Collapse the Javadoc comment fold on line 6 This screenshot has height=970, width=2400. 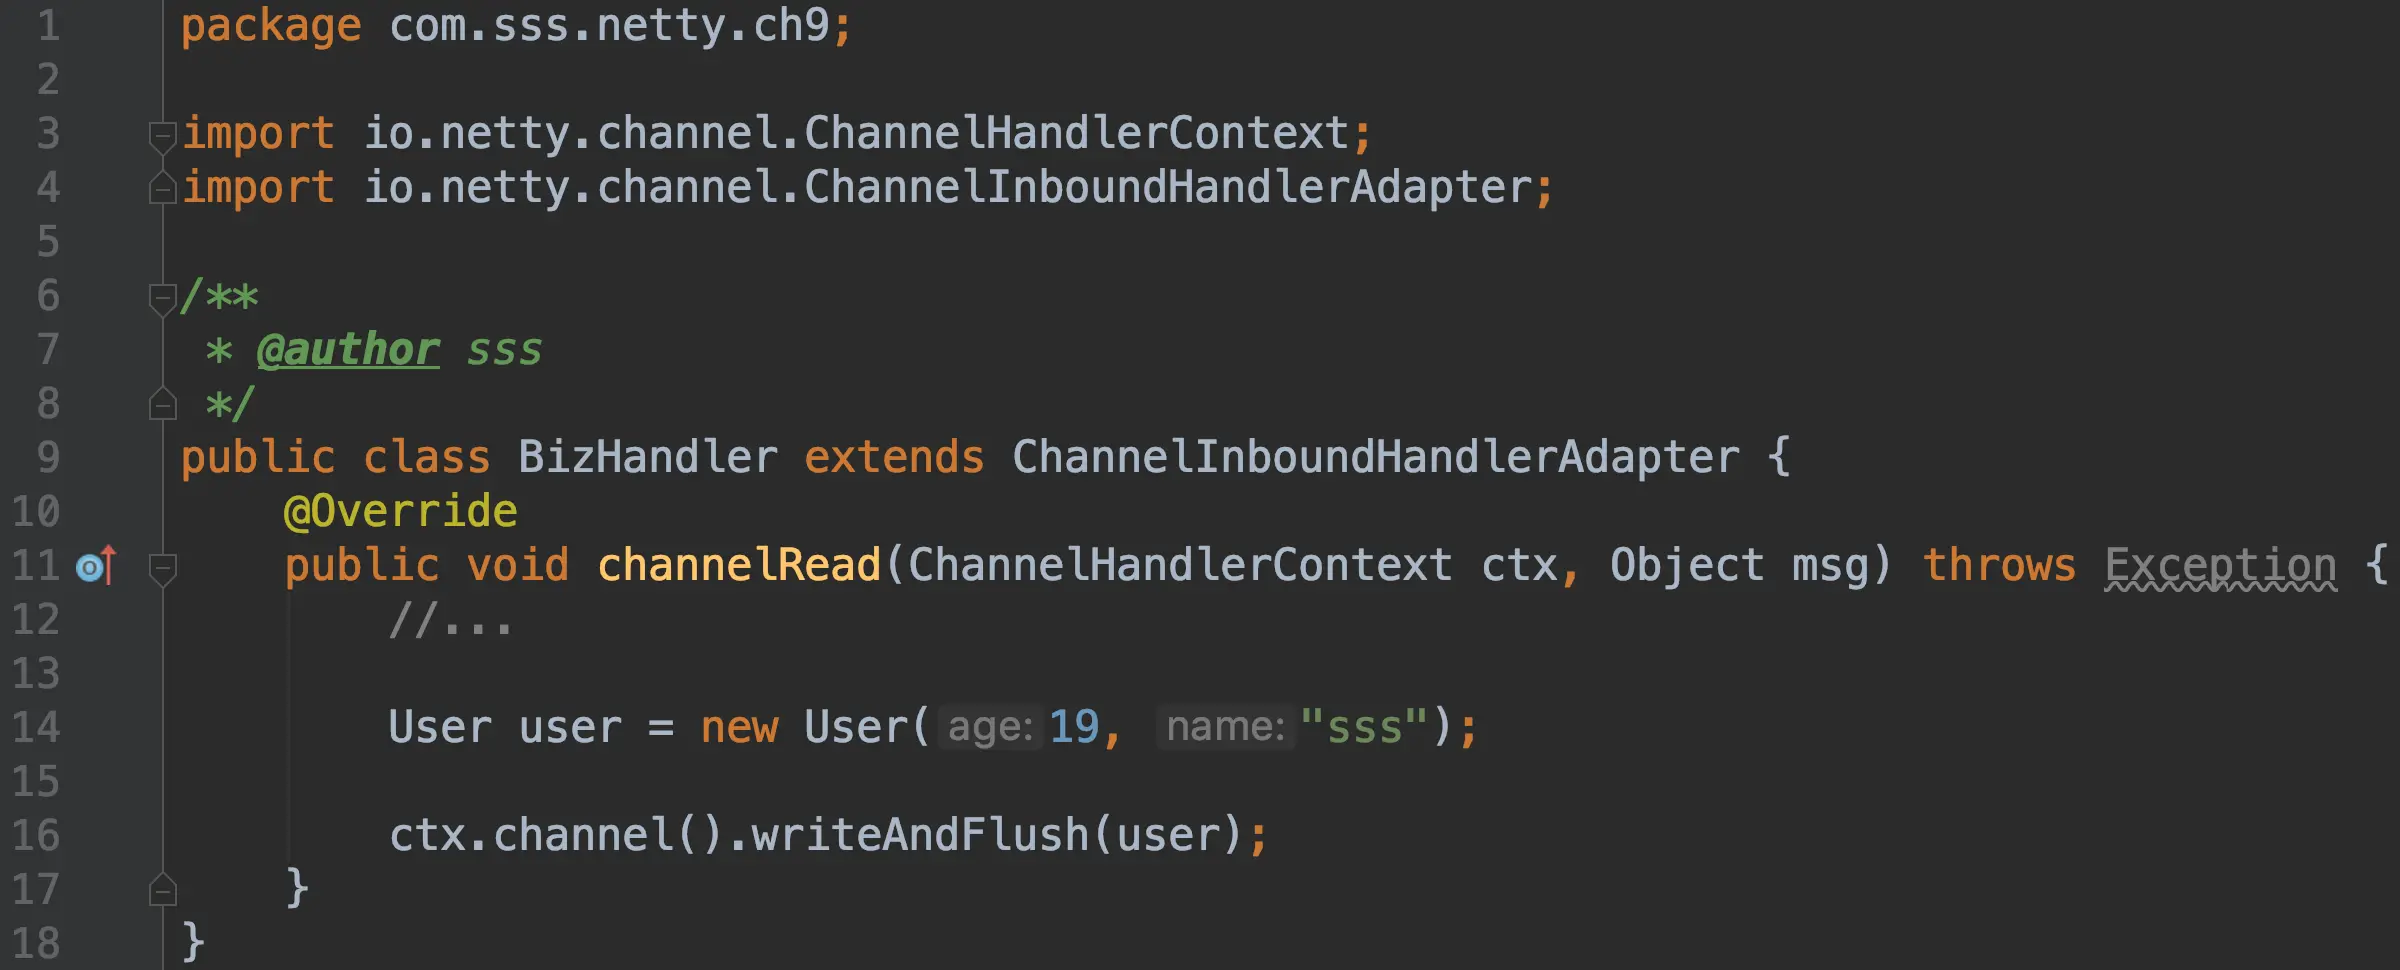click(162, 299)
